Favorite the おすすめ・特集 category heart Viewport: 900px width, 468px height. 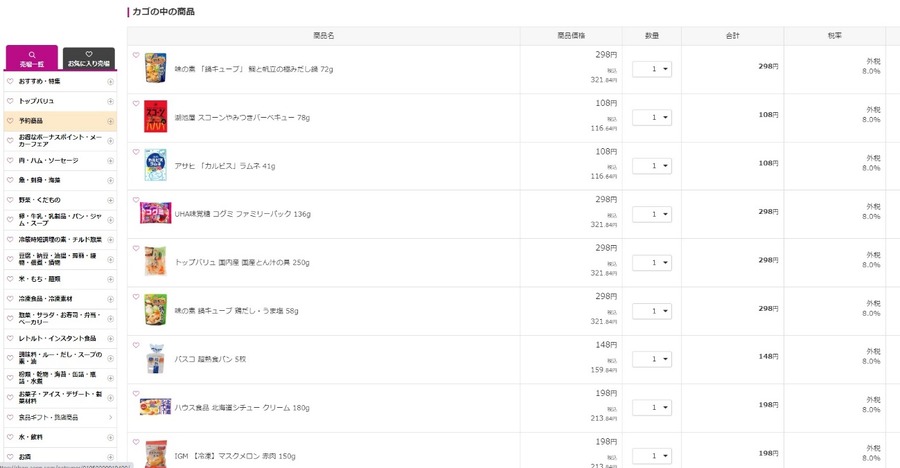click(x=10, y=82)
